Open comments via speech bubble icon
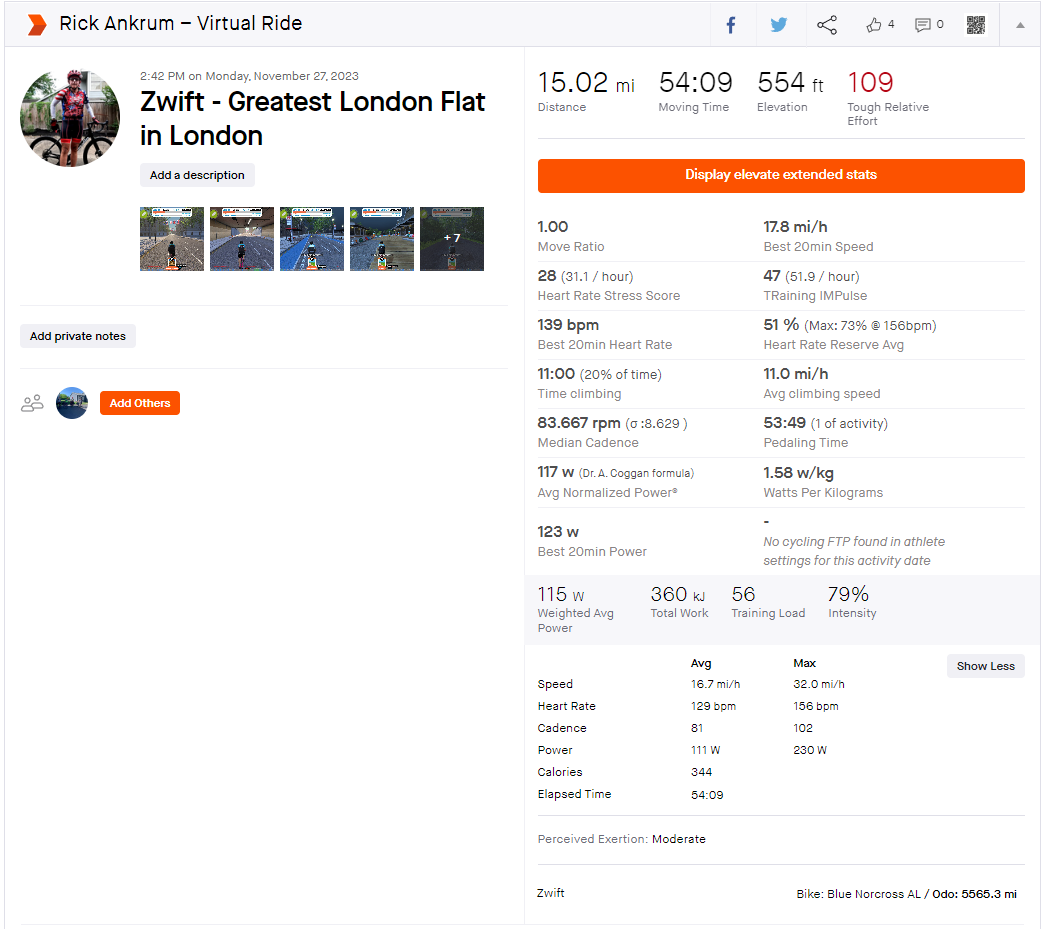 point(923,25)
